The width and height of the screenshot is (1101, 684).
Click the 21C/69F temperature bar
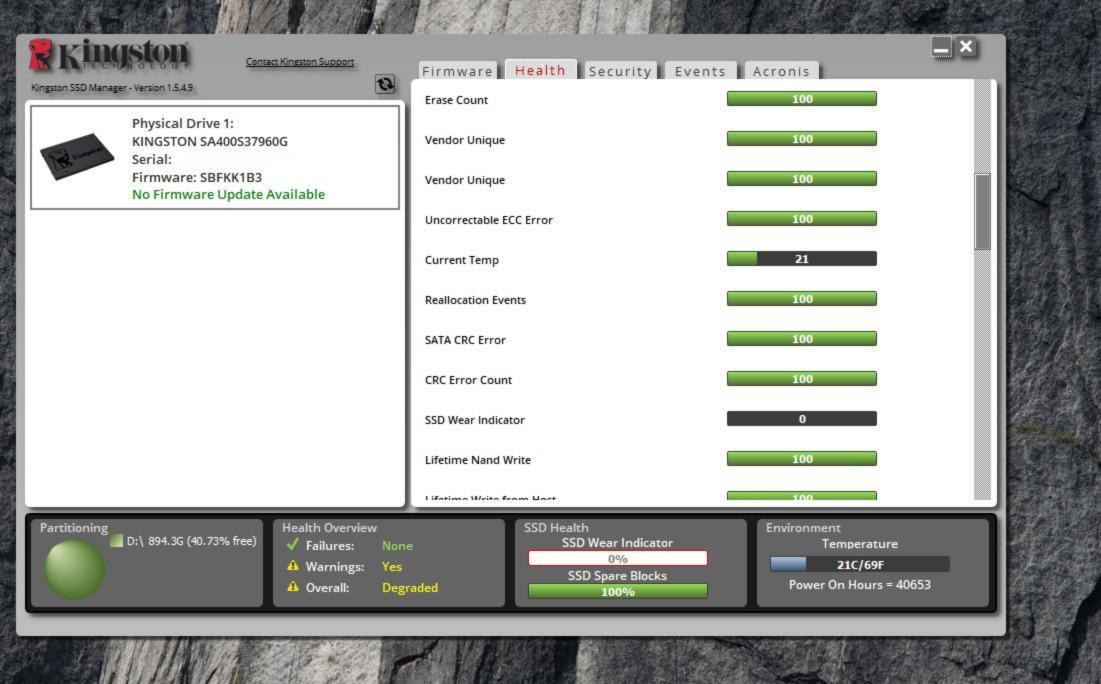point(859,564)
